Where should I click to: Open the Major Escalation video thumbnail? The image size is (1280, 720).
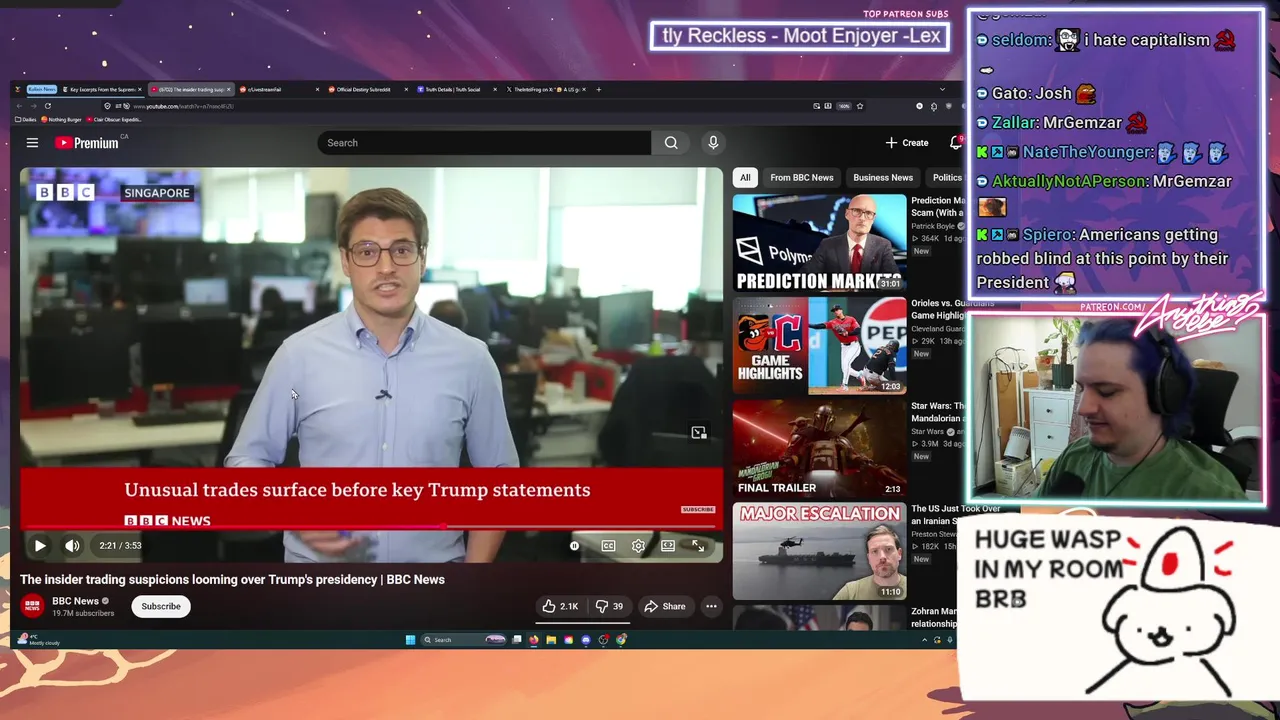[819, 552]
